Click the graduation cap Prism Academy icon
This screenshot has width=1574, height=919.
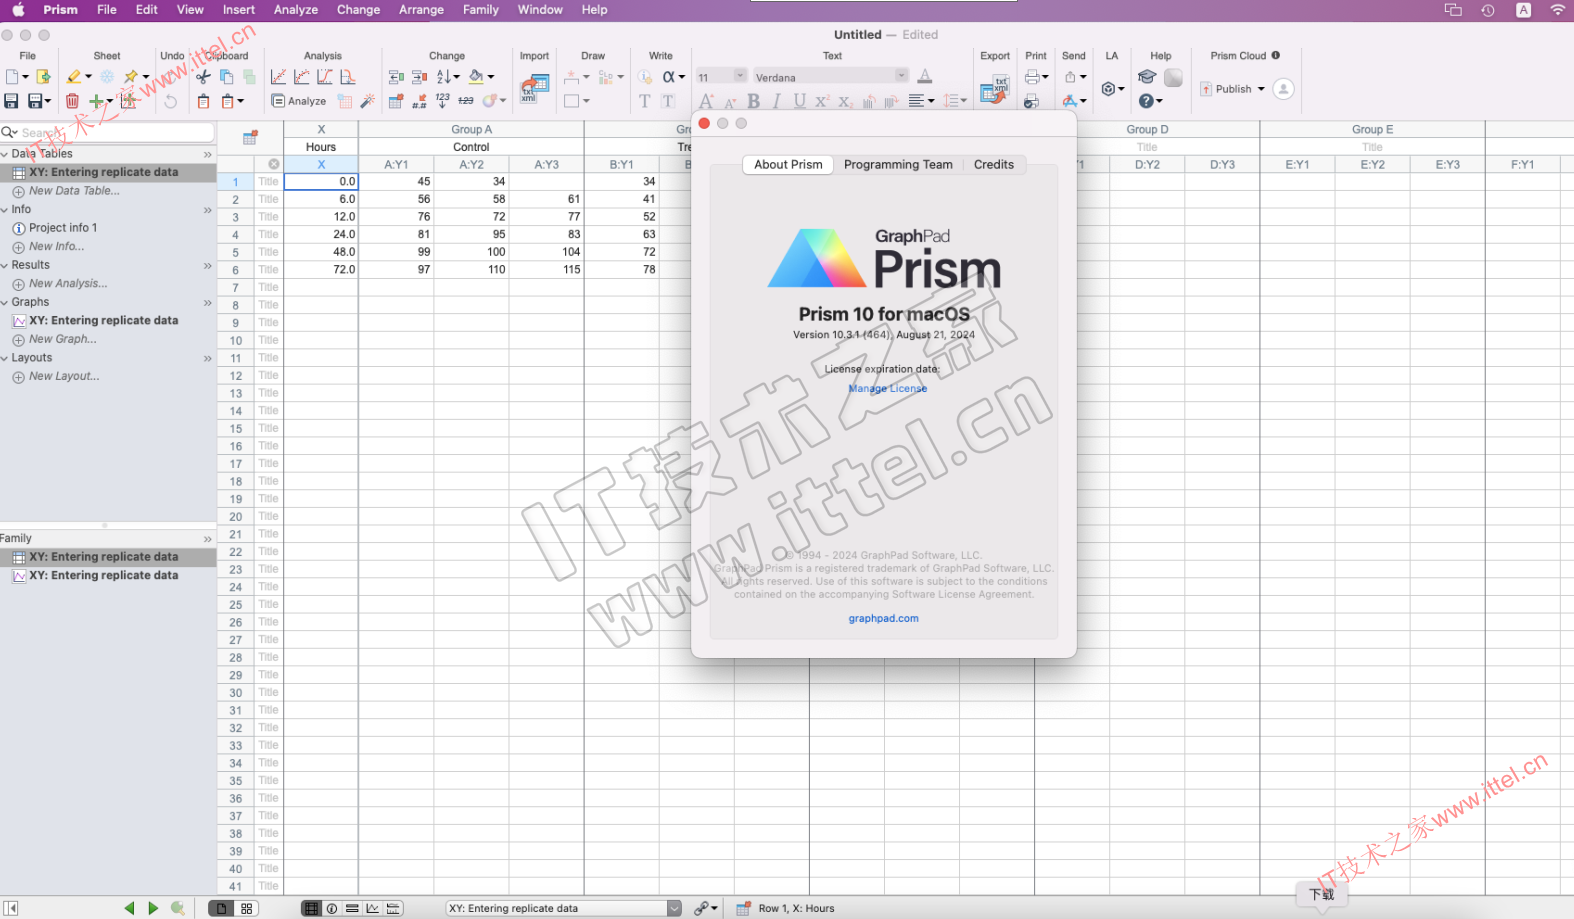(1147, 77)
